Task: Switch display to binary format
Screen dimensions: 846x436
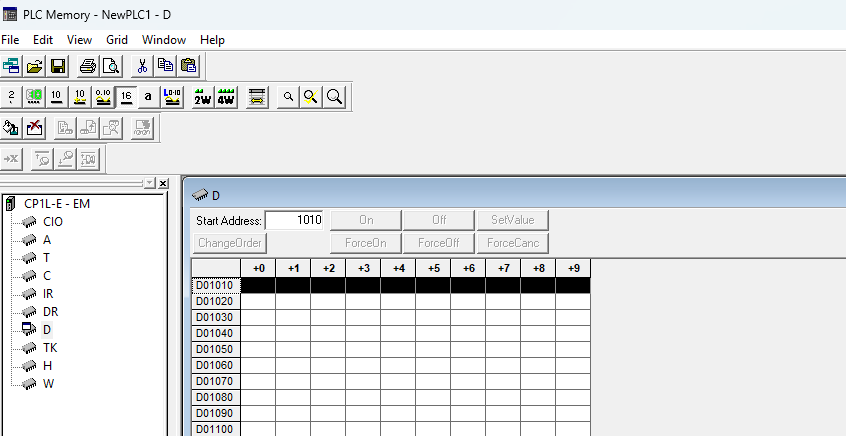Action: 11,97
